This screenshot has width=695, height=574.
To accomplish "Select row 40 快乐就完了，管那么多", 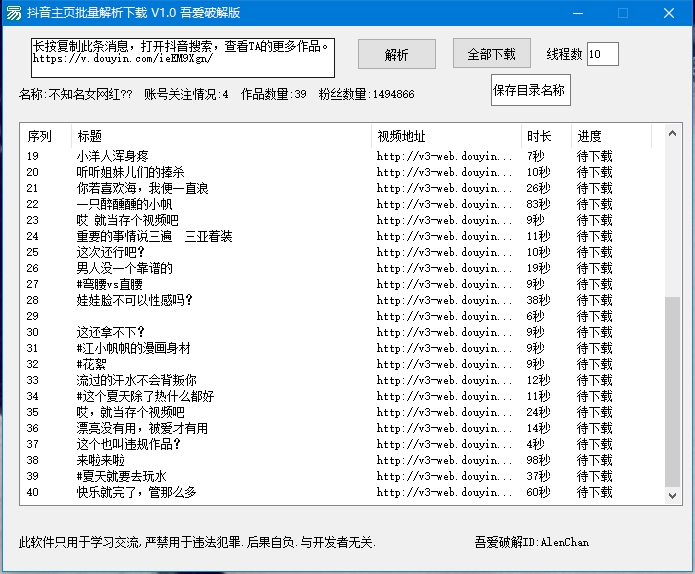I will [x=136, y=492].
